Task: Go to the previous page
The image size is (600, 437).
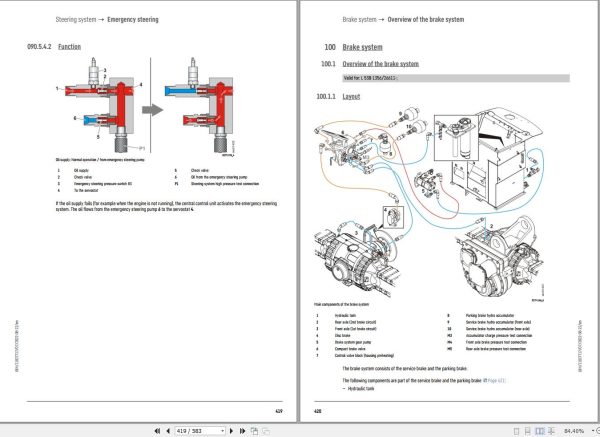Action: click(x=168, y=431)
